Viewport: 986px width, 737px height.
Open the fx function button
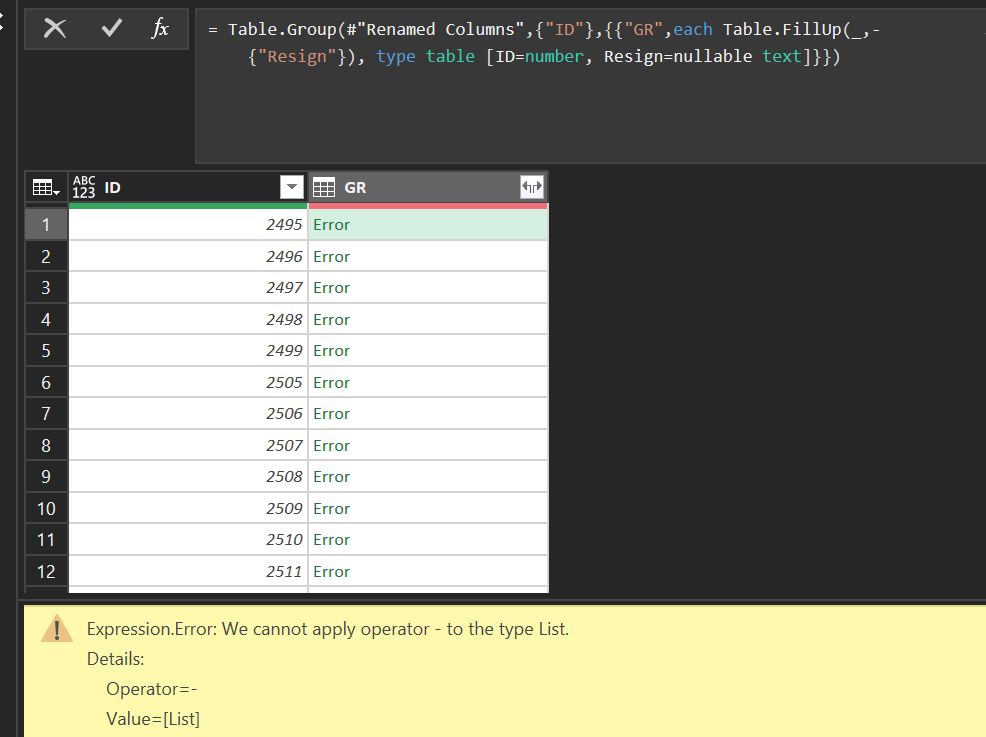pos(160,28)
